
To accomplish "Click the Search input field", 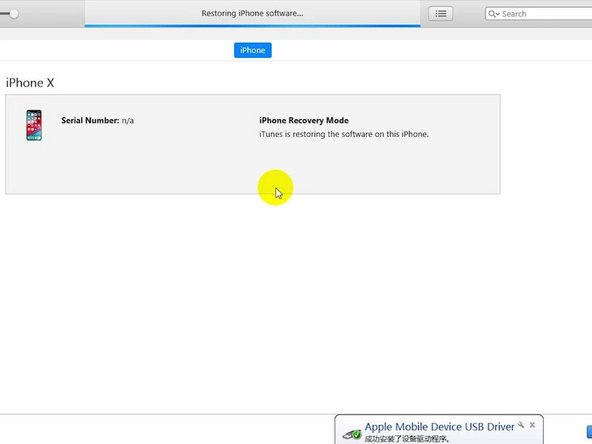I will pyautogui.click(x=540, y=14).
